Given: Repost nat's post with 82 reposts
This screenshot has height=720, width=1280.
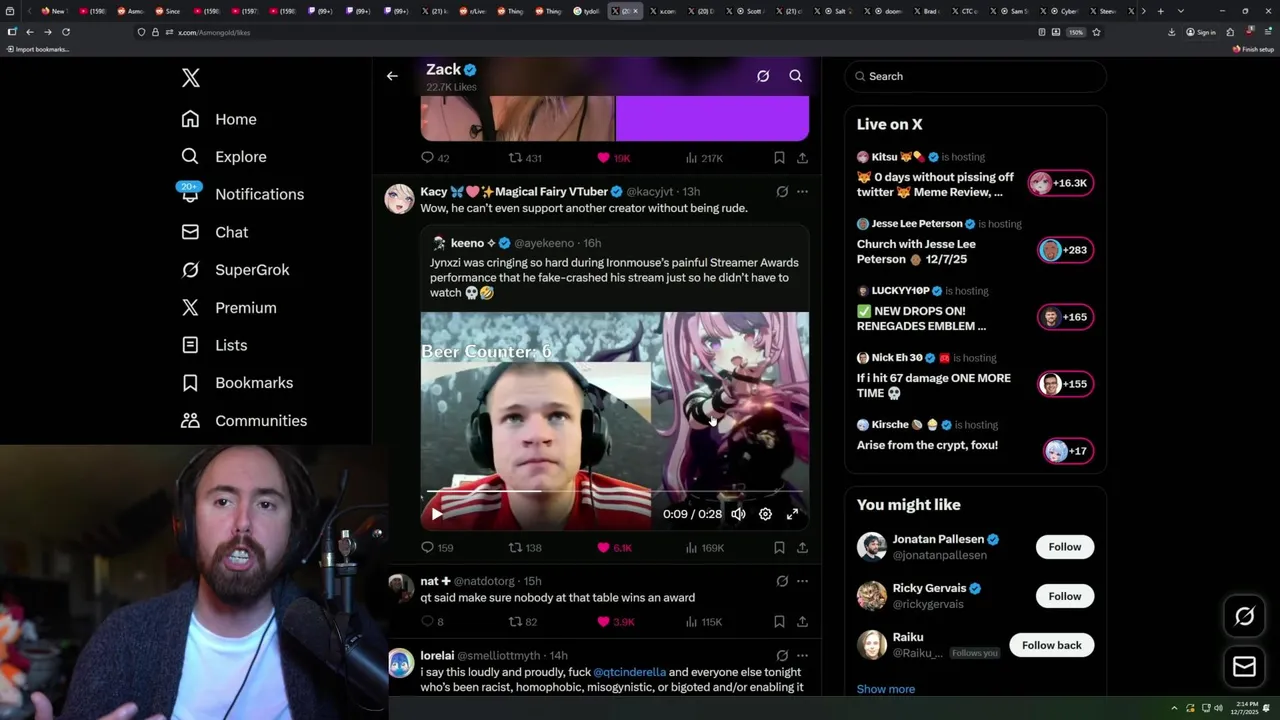Looking at the screenshot, I should click(523, 622).
